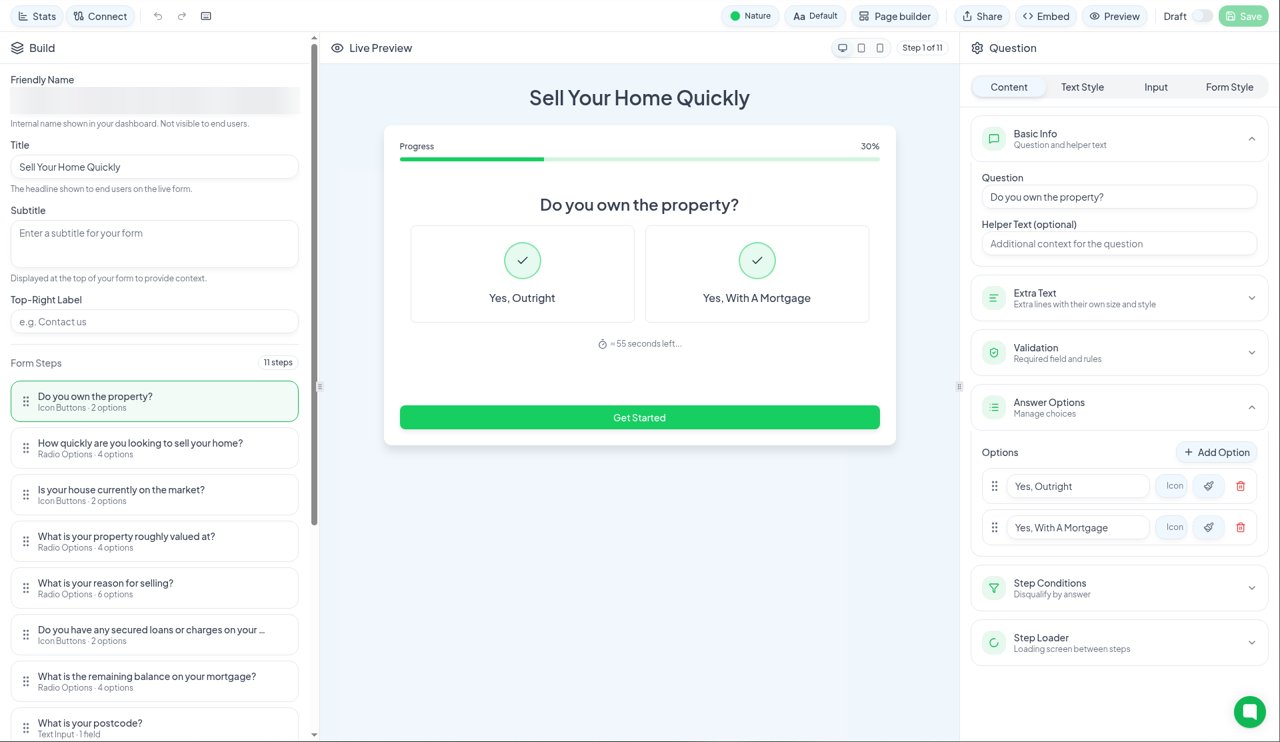
Task: Click the Subtitle input field
Action: click(154, 244)
